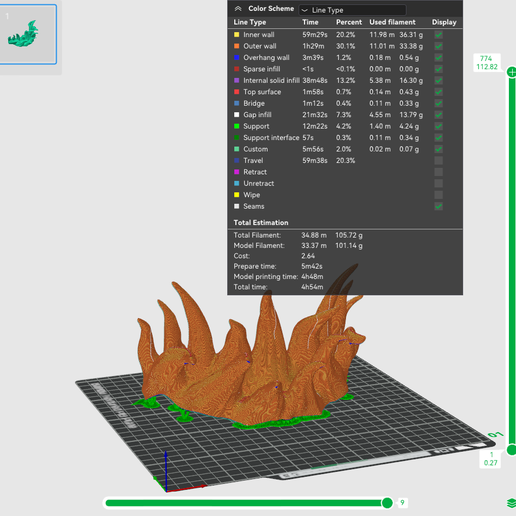Open the Line Type color scheme dropdown
Image resolution: width=516 pixels, height=516 pixels.
(352, 10)
